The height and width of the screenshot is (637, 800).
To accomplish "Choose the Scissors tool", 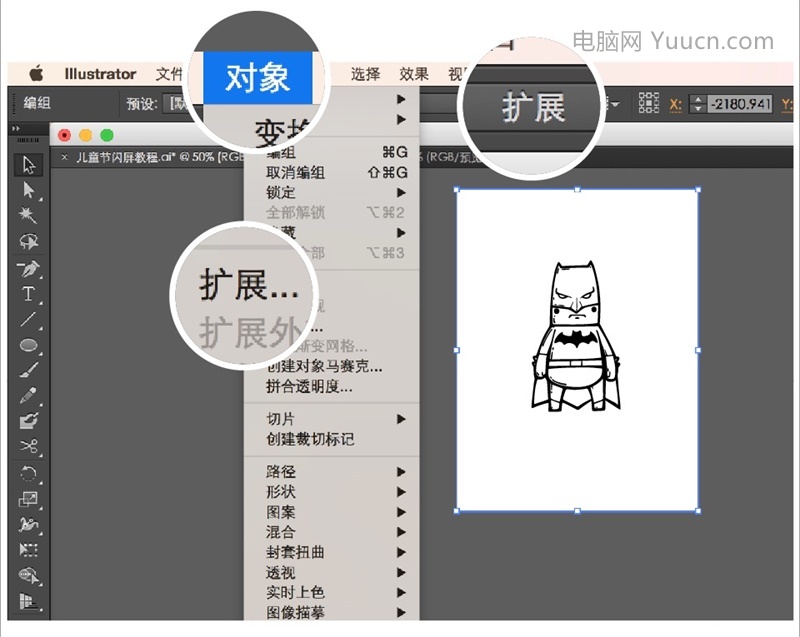I will coord(29,446).
